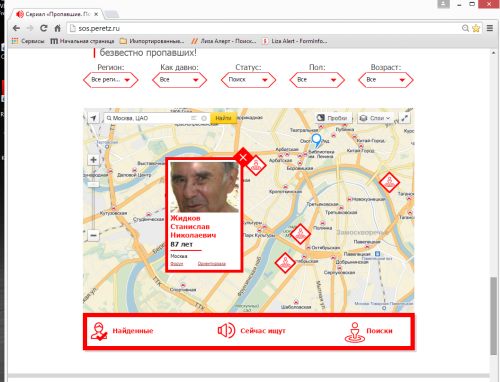Click the yellow Найти search button
This screenshot has width=500, height=382.
(x=223, y=118)
